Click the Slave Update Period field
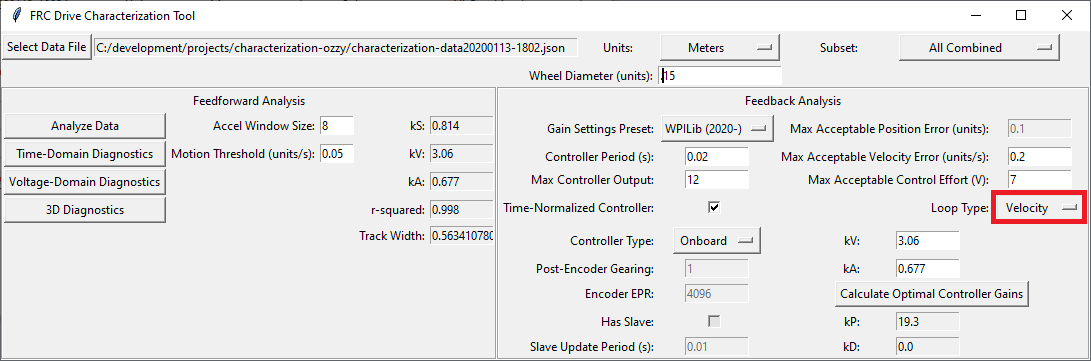The height and width of the screenshot is (361, 1091). (x=717, y=346)
